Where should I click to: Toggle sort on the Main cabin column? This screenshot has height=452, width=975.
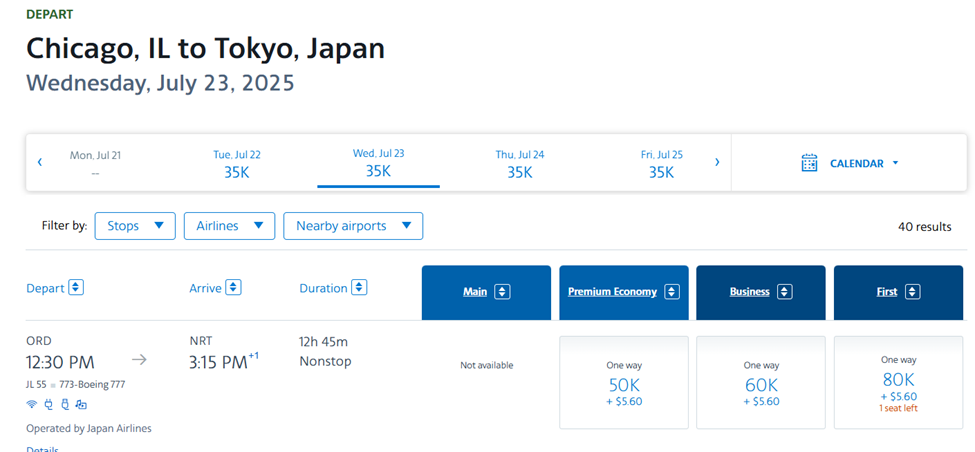pos(502,292)
